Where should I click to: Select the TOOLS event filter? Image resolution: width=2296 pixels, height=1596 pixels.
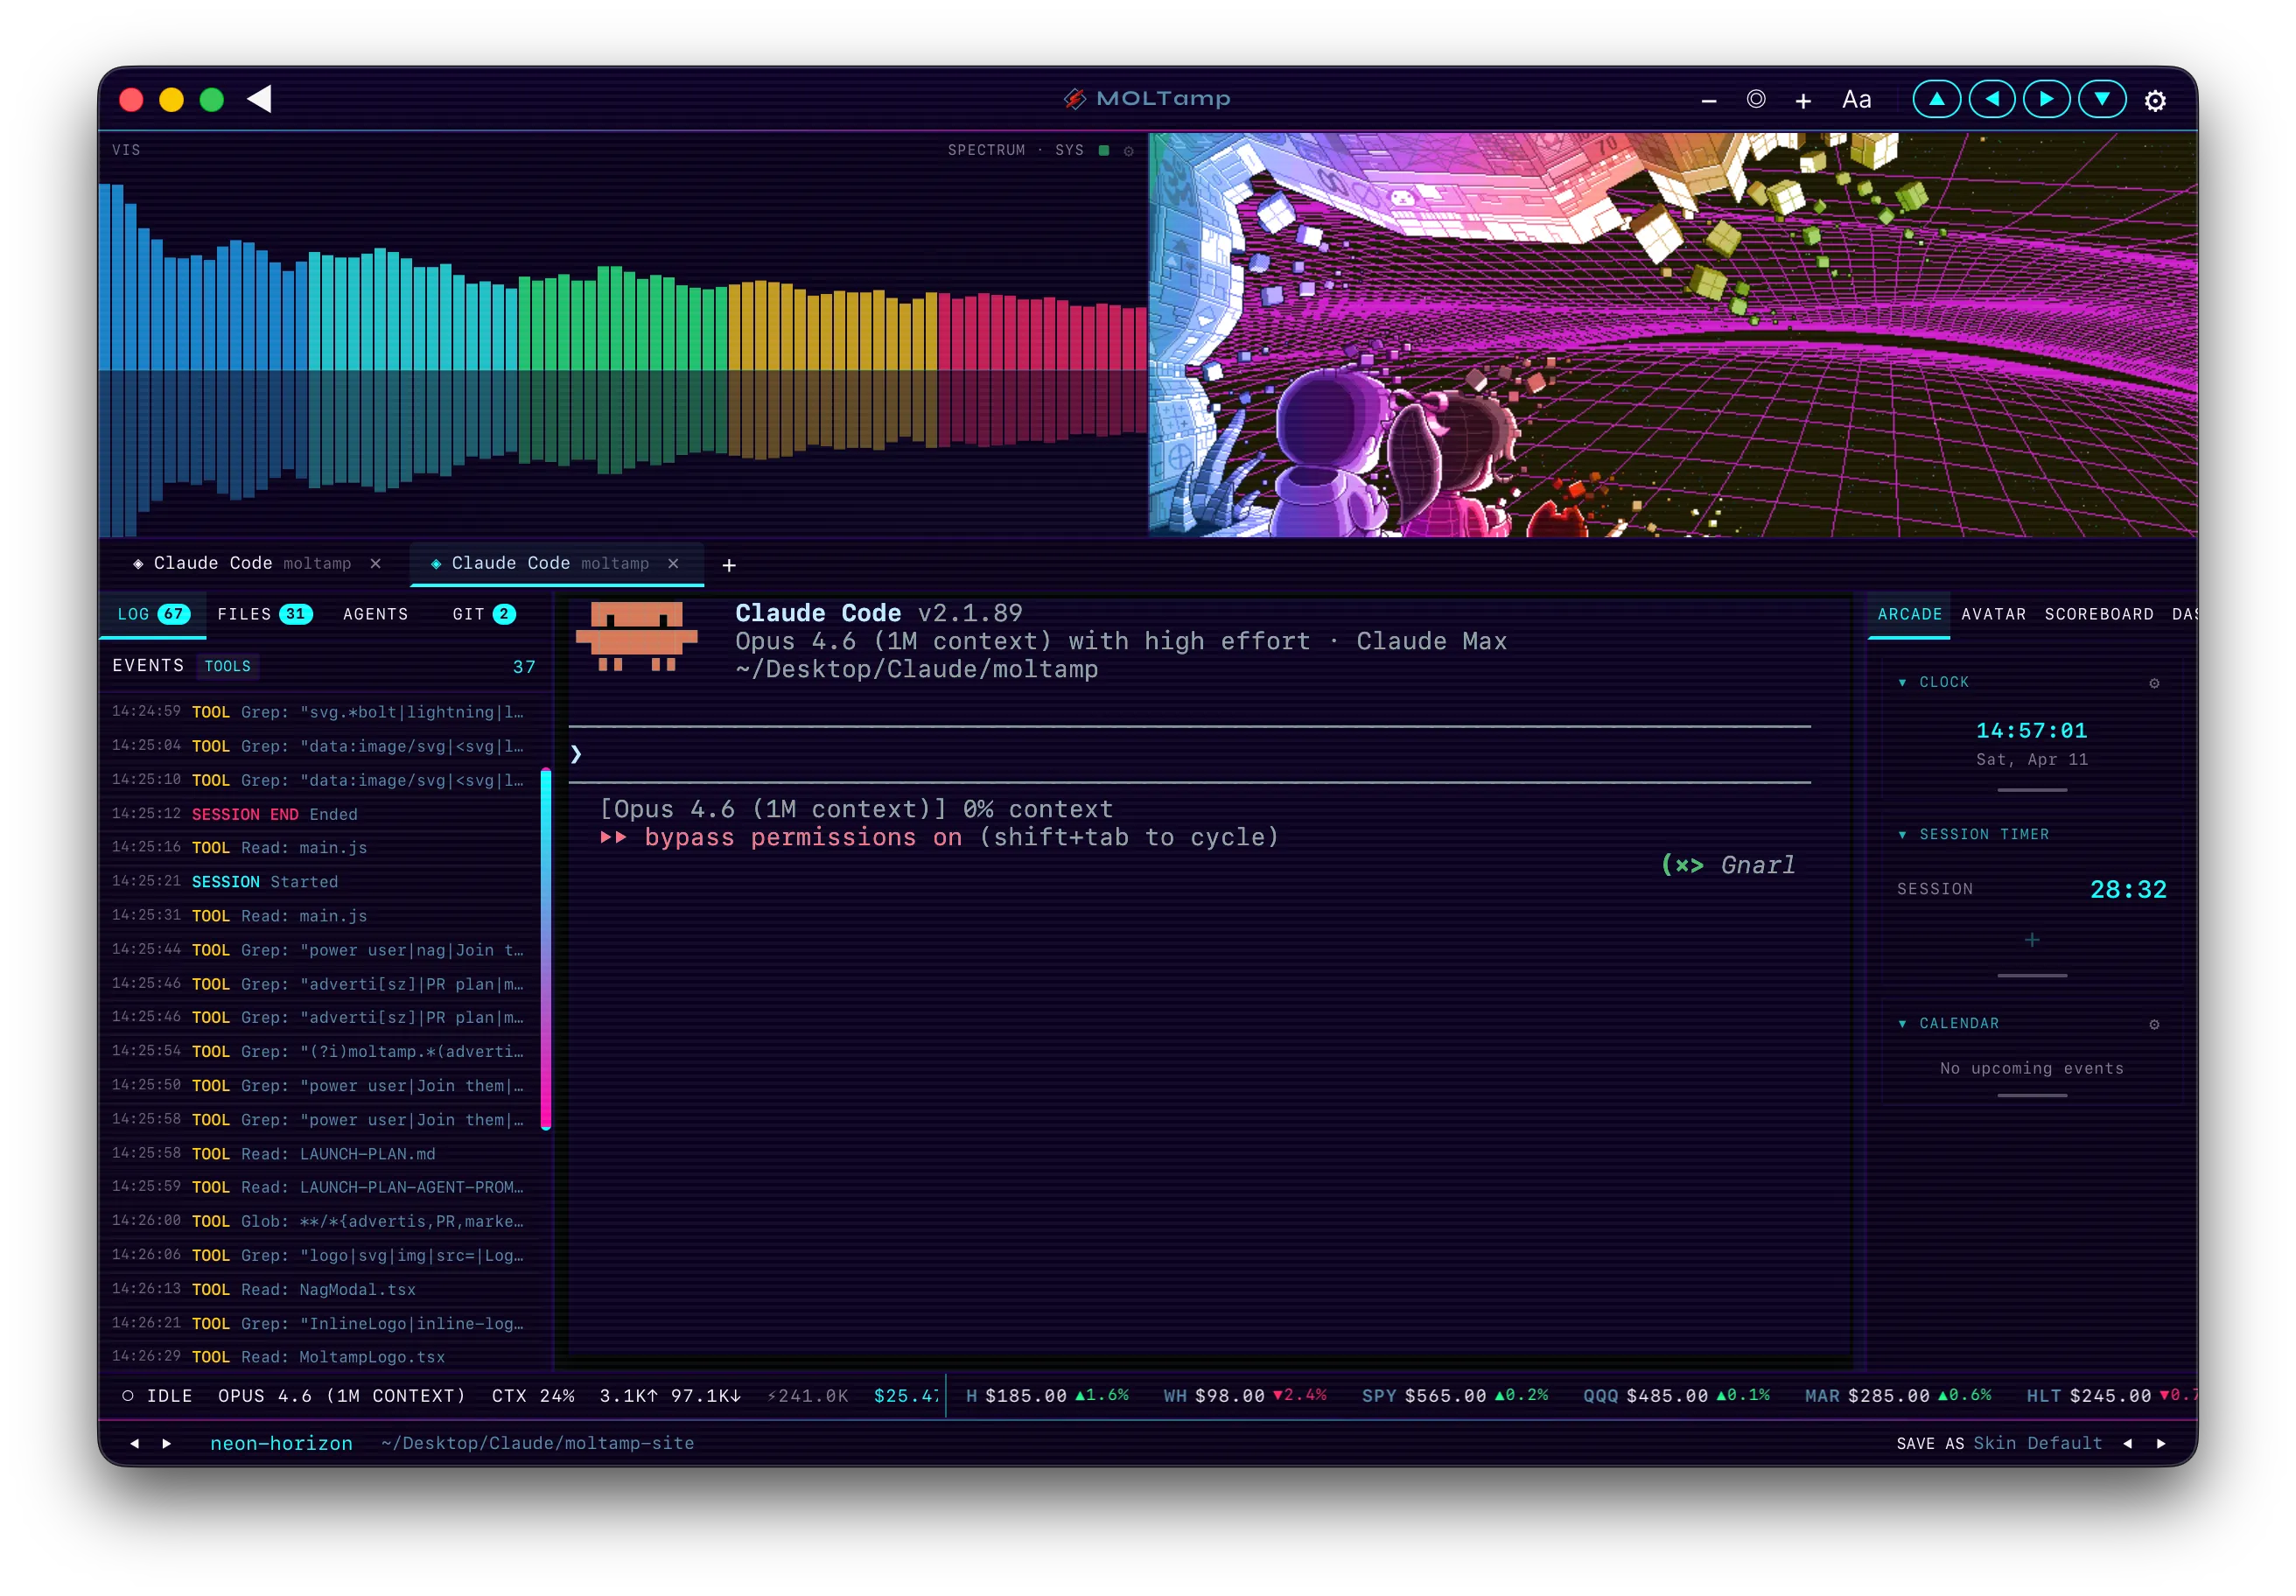(228, 667)
